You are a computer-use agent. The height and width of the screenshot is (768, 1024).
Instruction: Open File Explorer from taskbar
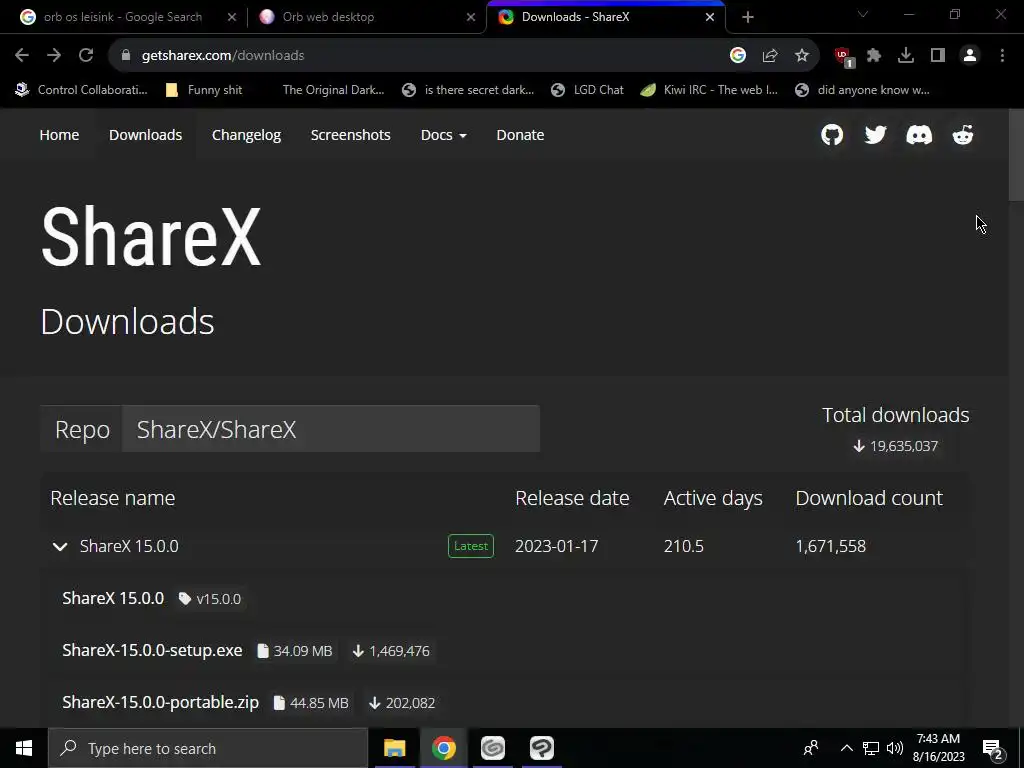[394, 748]
